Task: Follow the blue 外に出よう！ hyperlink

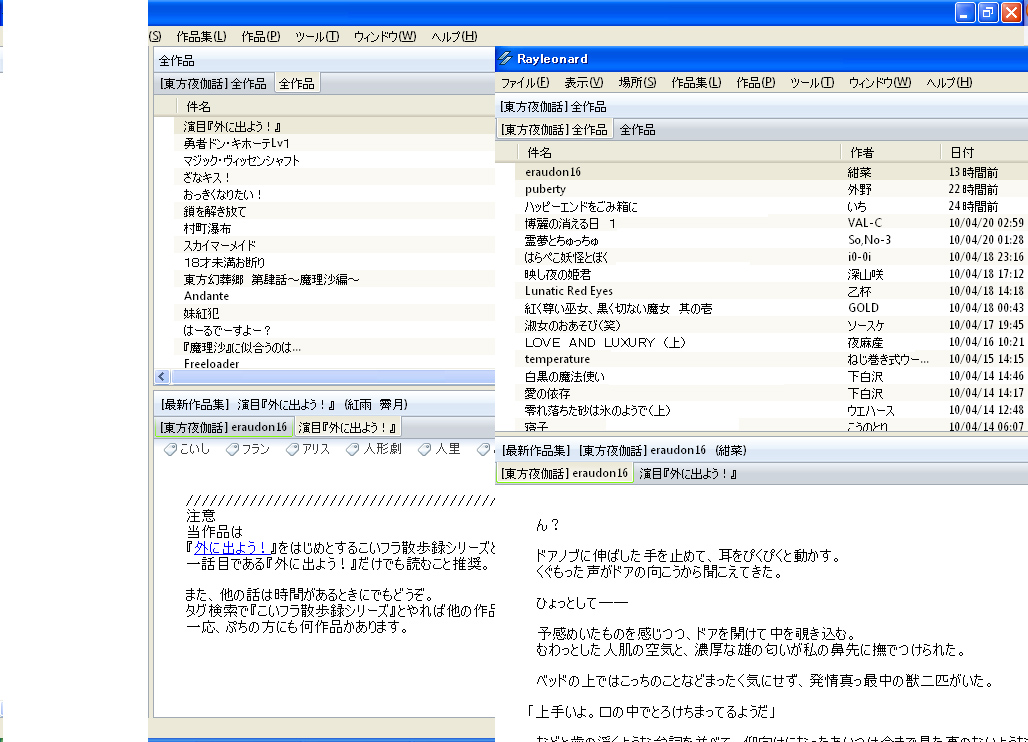Action: [x=231, y=548]
